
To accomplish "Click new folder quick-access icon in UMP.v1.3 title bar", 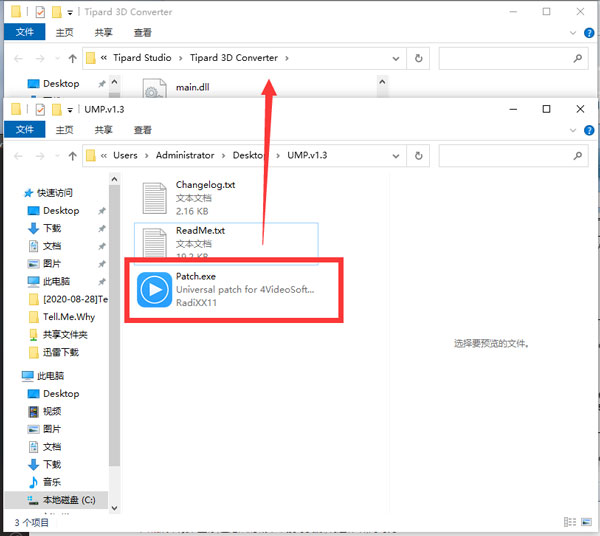I will pos(57,110).
